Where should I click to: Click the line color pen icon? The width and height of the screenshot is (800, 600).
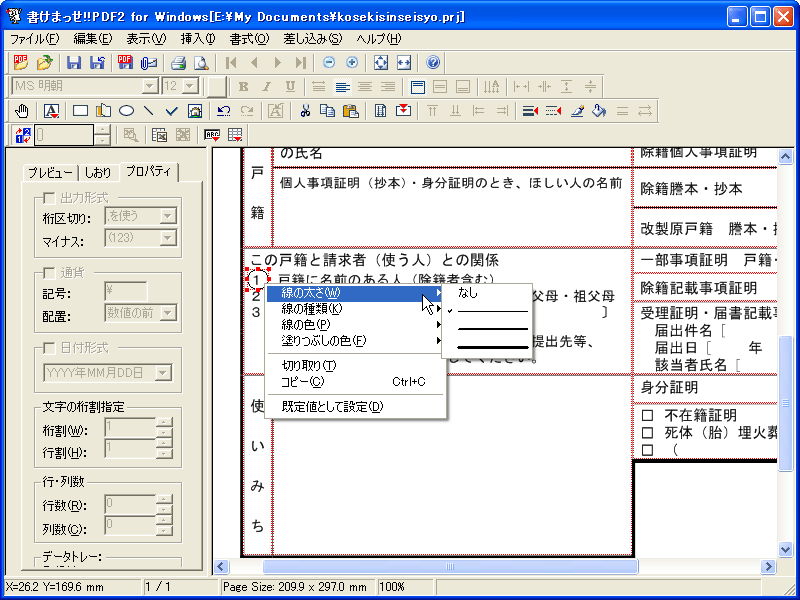(x=577, y=111)
